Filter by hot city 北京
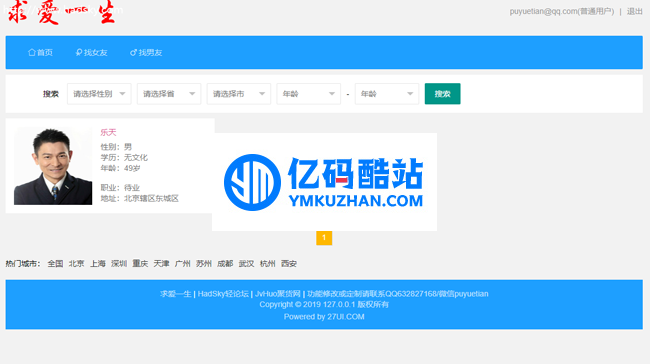Viewport: 650px width, 364px height. 76,264
